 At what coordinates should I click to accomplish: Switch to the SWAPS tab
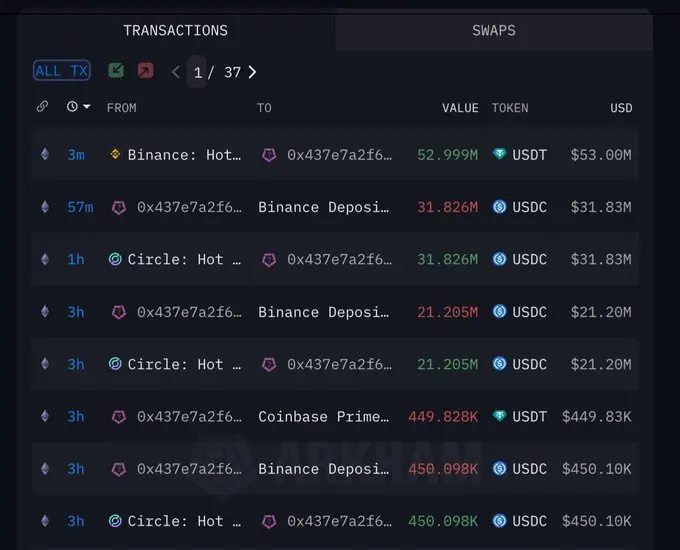[x=494, y=30]
